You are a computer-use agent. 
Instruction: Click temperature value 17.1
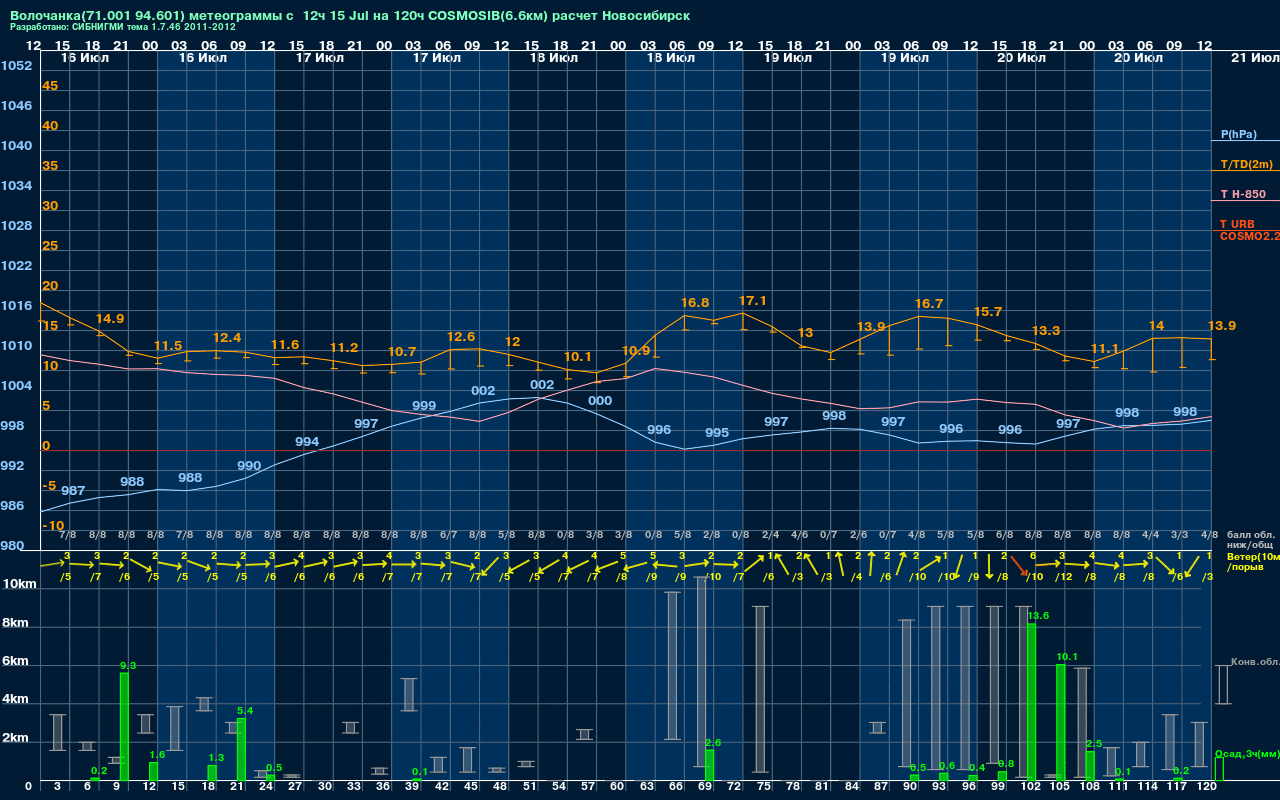pos(752,301)
